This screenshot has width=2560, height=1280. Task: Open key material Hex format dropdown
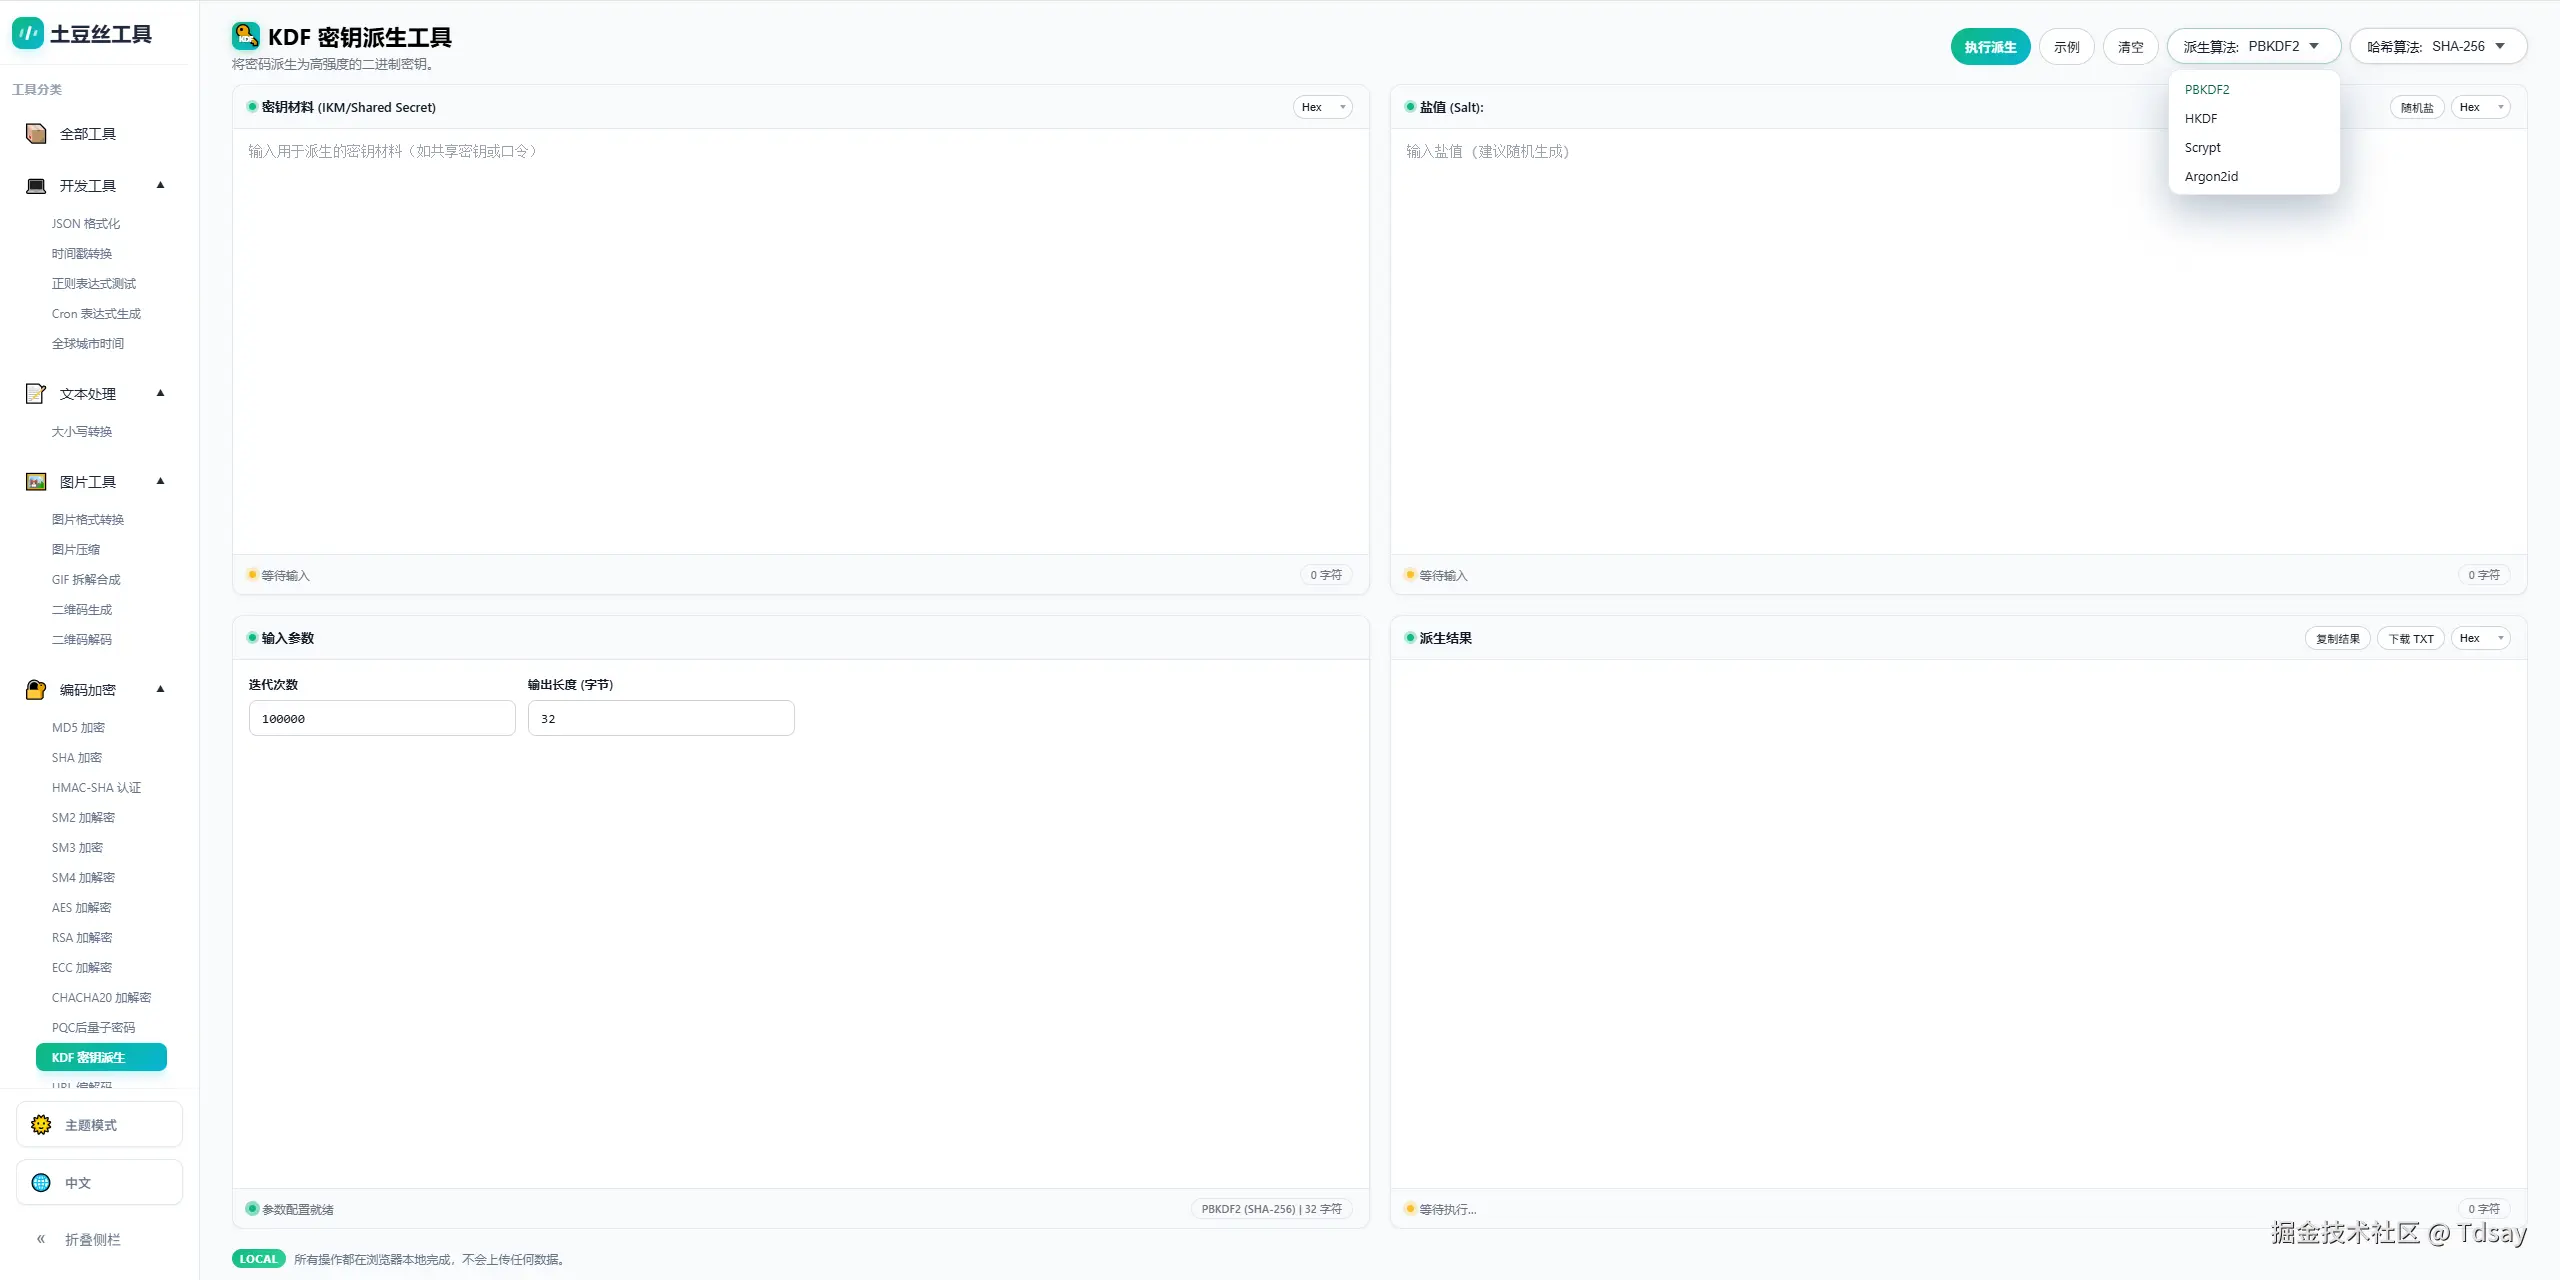point(1322,107)
